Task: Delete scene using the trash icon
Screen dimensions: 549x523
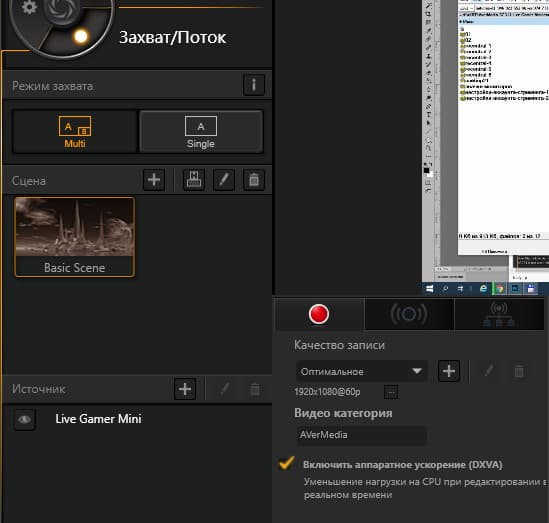Action: coord(254,180)
